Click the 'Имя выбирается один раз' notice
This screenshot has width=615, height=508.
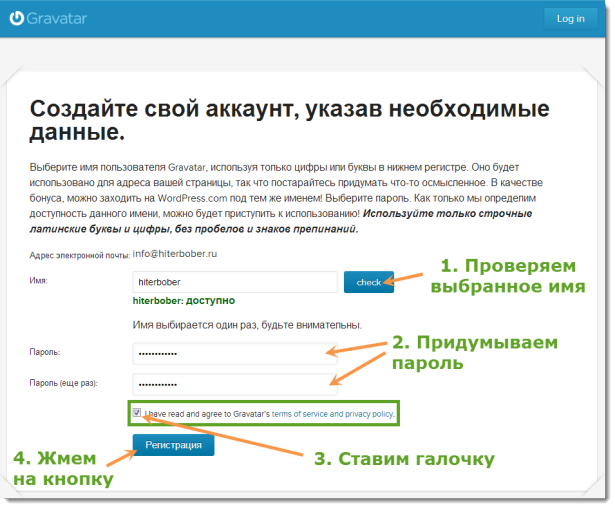click(247, 325)
